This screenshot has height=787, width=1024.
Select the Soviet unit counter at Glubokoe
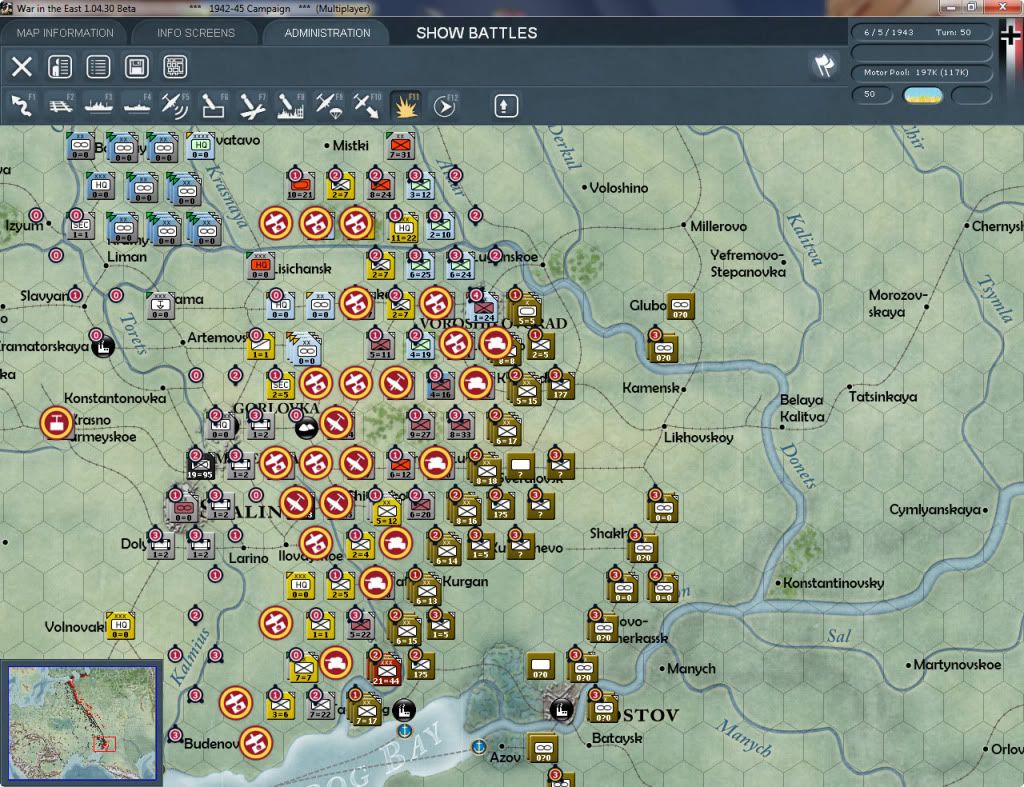(680, 306)
